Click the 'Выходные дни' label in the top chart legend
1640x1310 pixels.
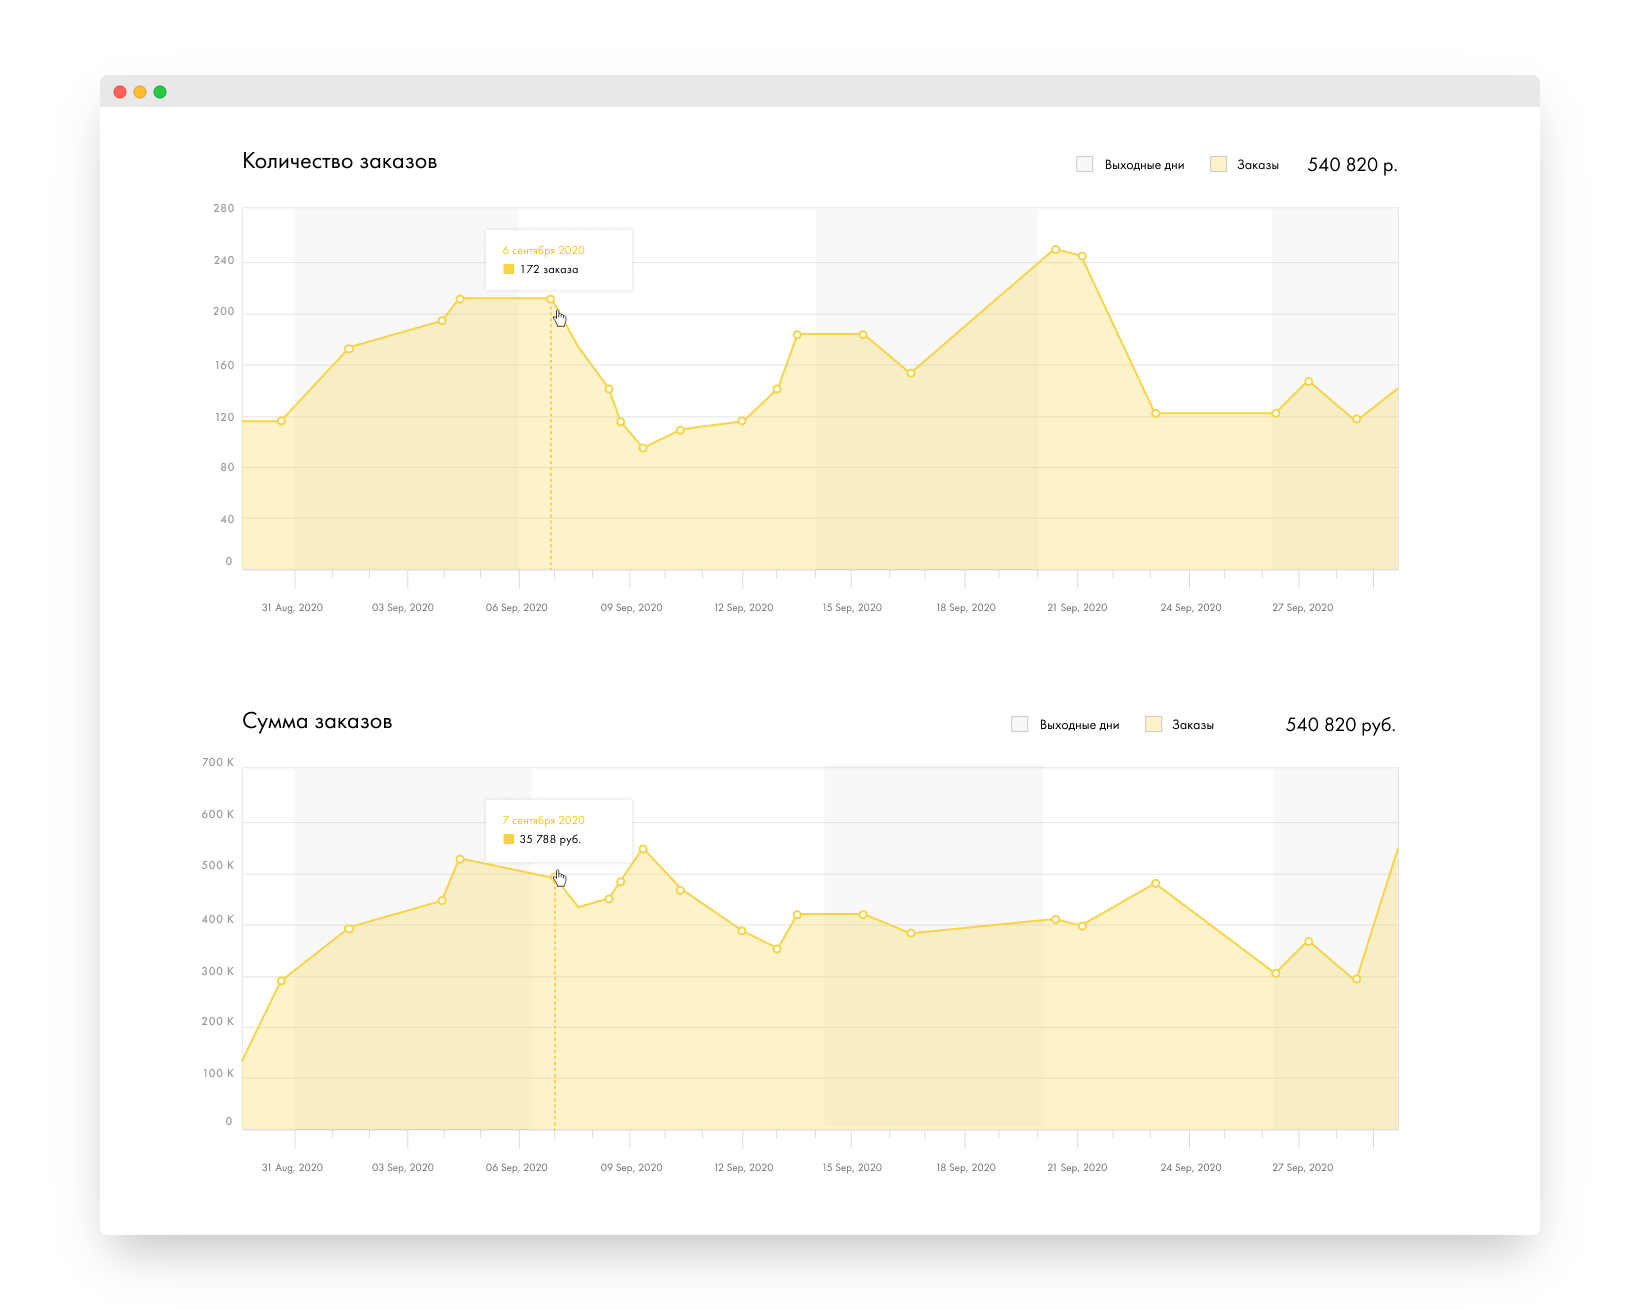click(x=1144, y=165)
